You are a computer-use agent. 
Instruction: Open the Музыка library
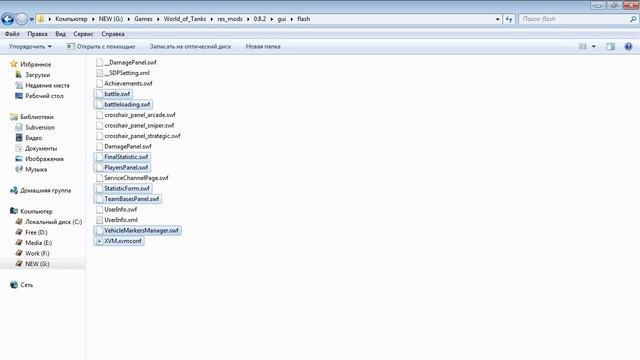coord(31,169)
